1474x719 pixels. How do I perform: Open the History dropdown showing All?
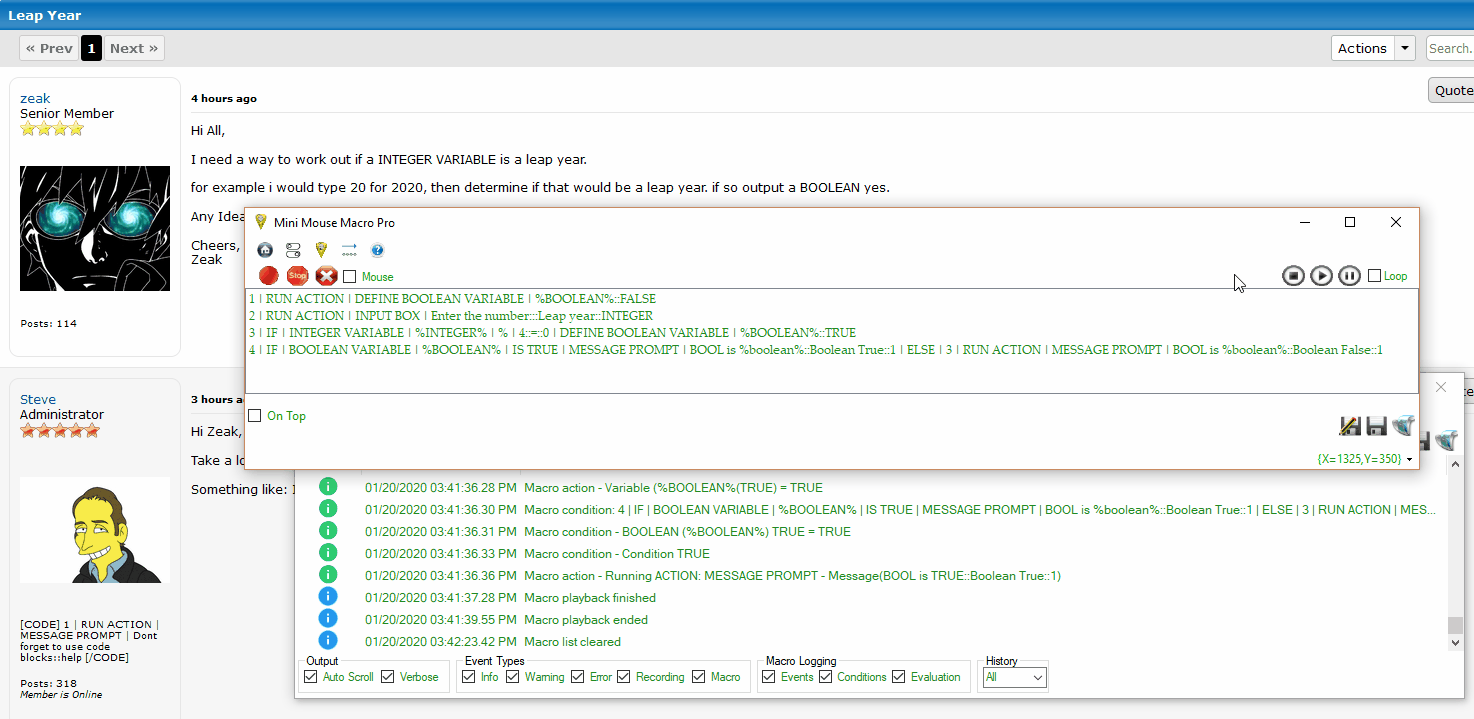pyautogui.click(x=1015, y=677)
